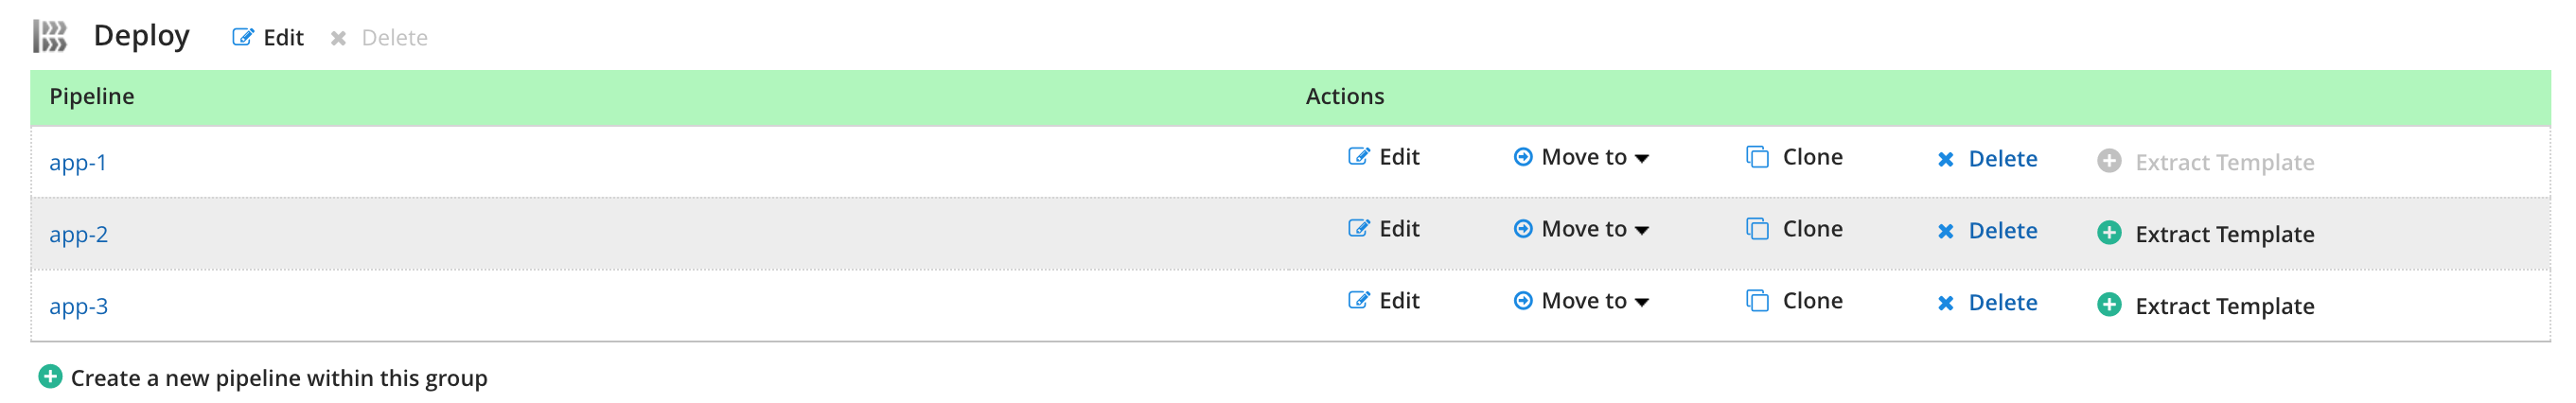This screenshot has width=2576, height=403.
Task: Click the delete X icon for app-3
Action: pos(1945,303)
